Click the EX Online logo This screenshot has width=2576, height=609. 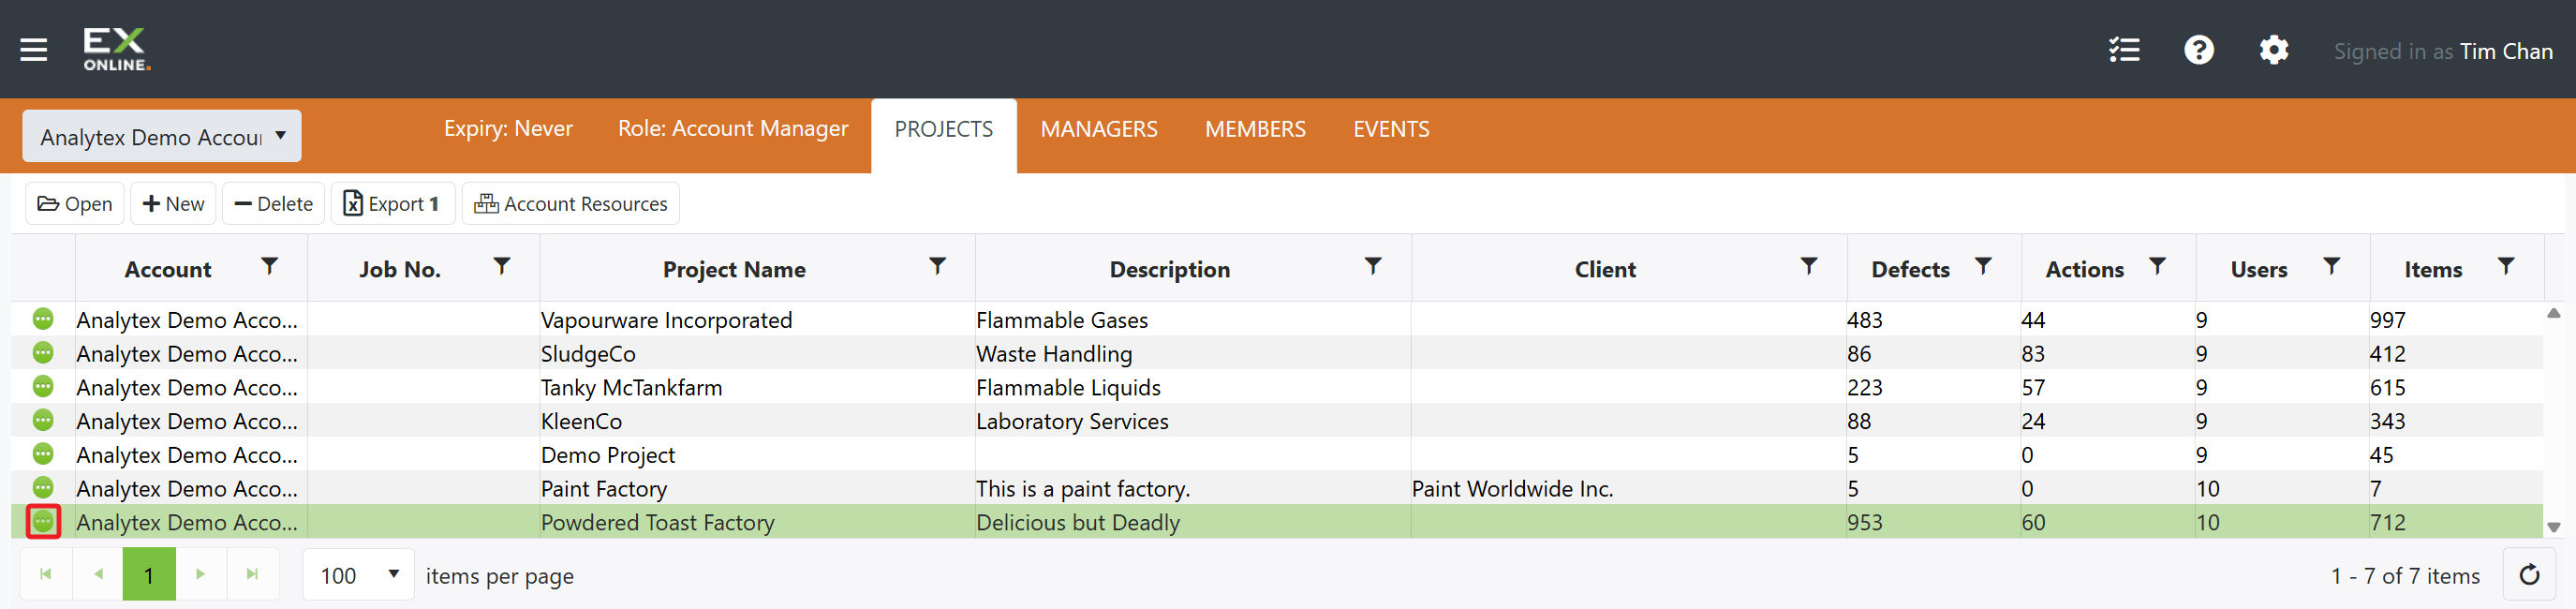[x=116, y=50]
